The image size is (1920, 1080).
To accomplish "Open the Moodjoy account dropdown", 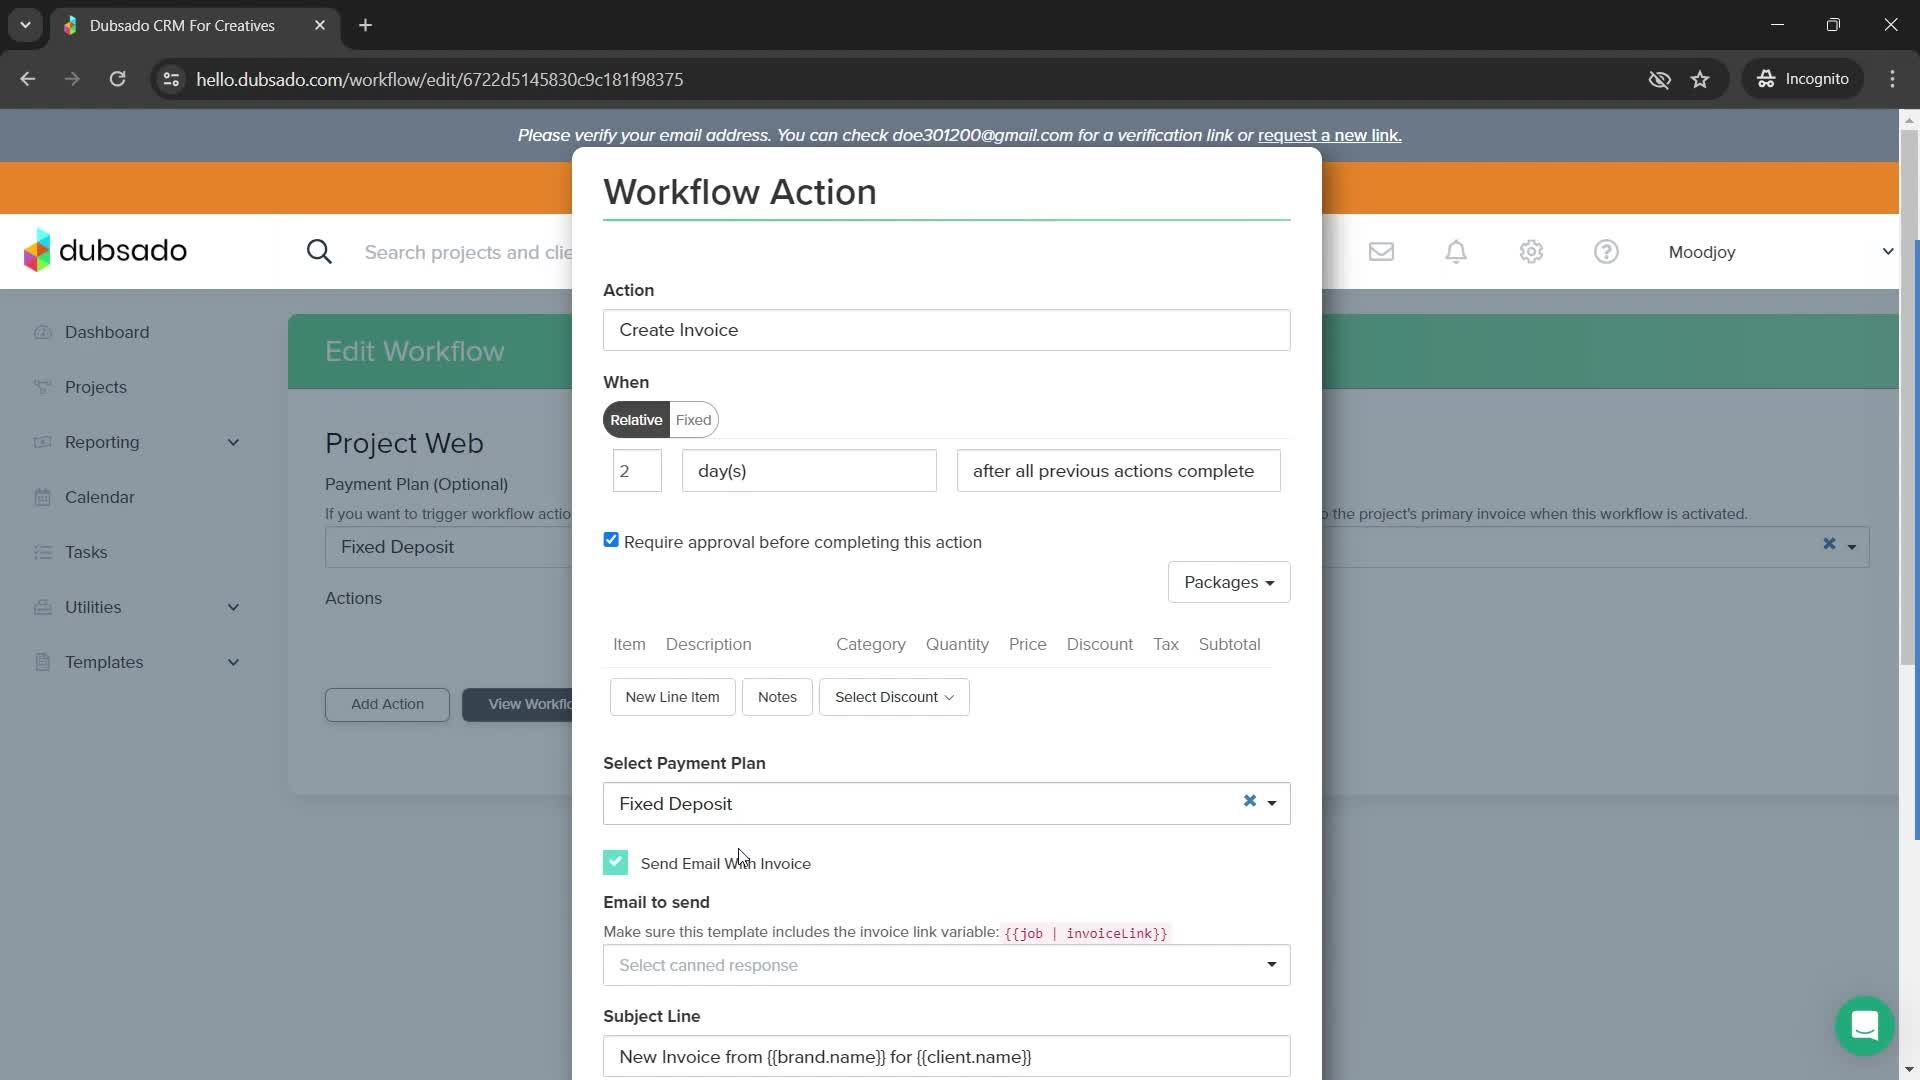I will coord(1780,252).
